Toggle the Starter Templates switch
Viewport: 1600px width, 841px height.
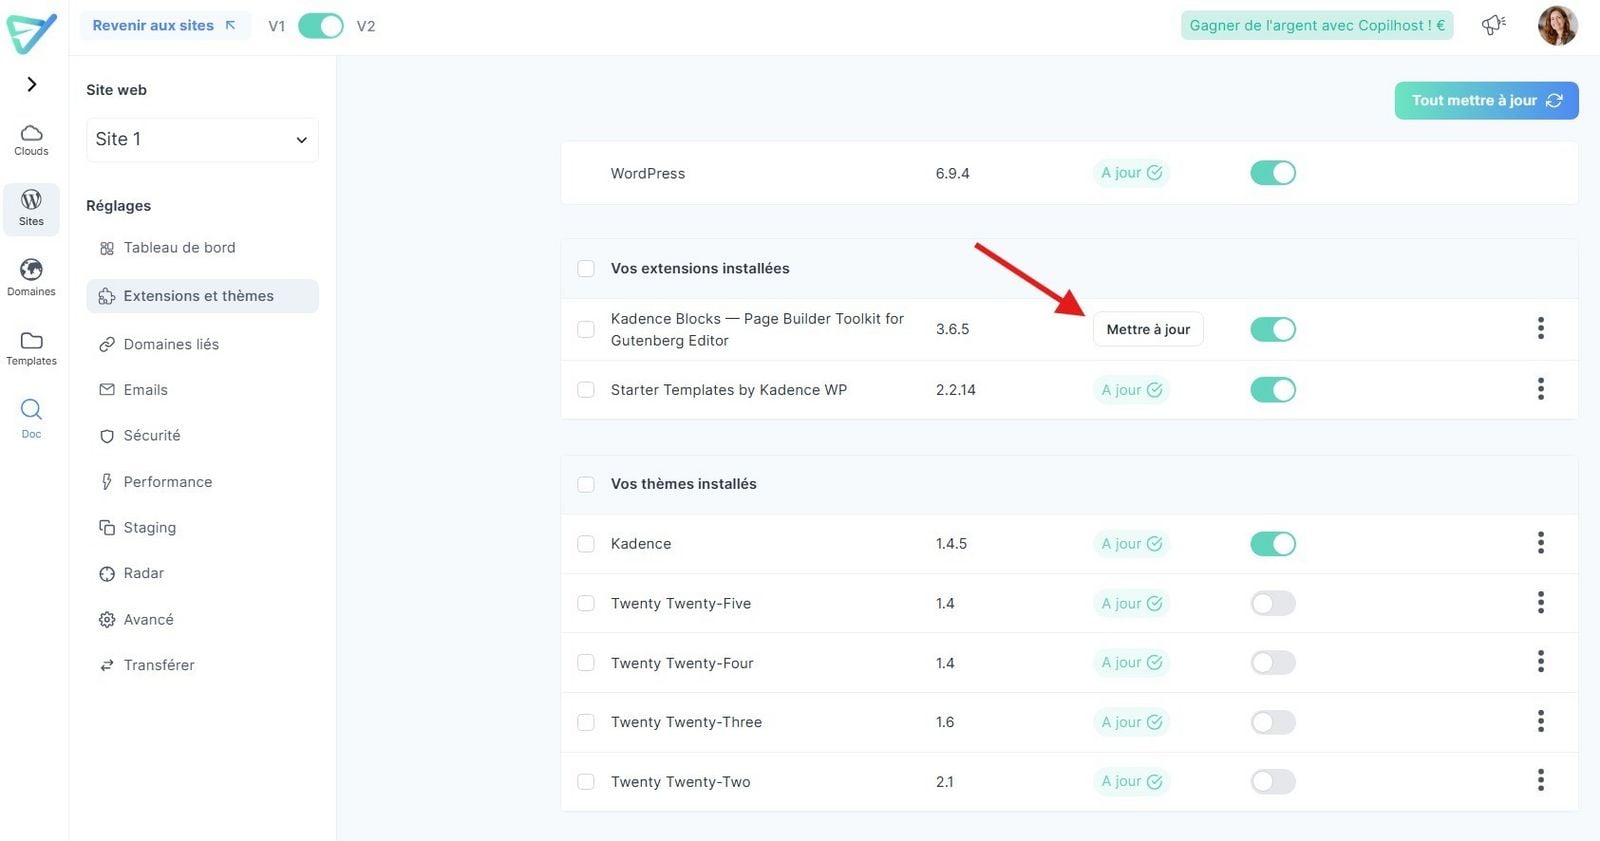pyautogui.click(x=1273, y=390)
